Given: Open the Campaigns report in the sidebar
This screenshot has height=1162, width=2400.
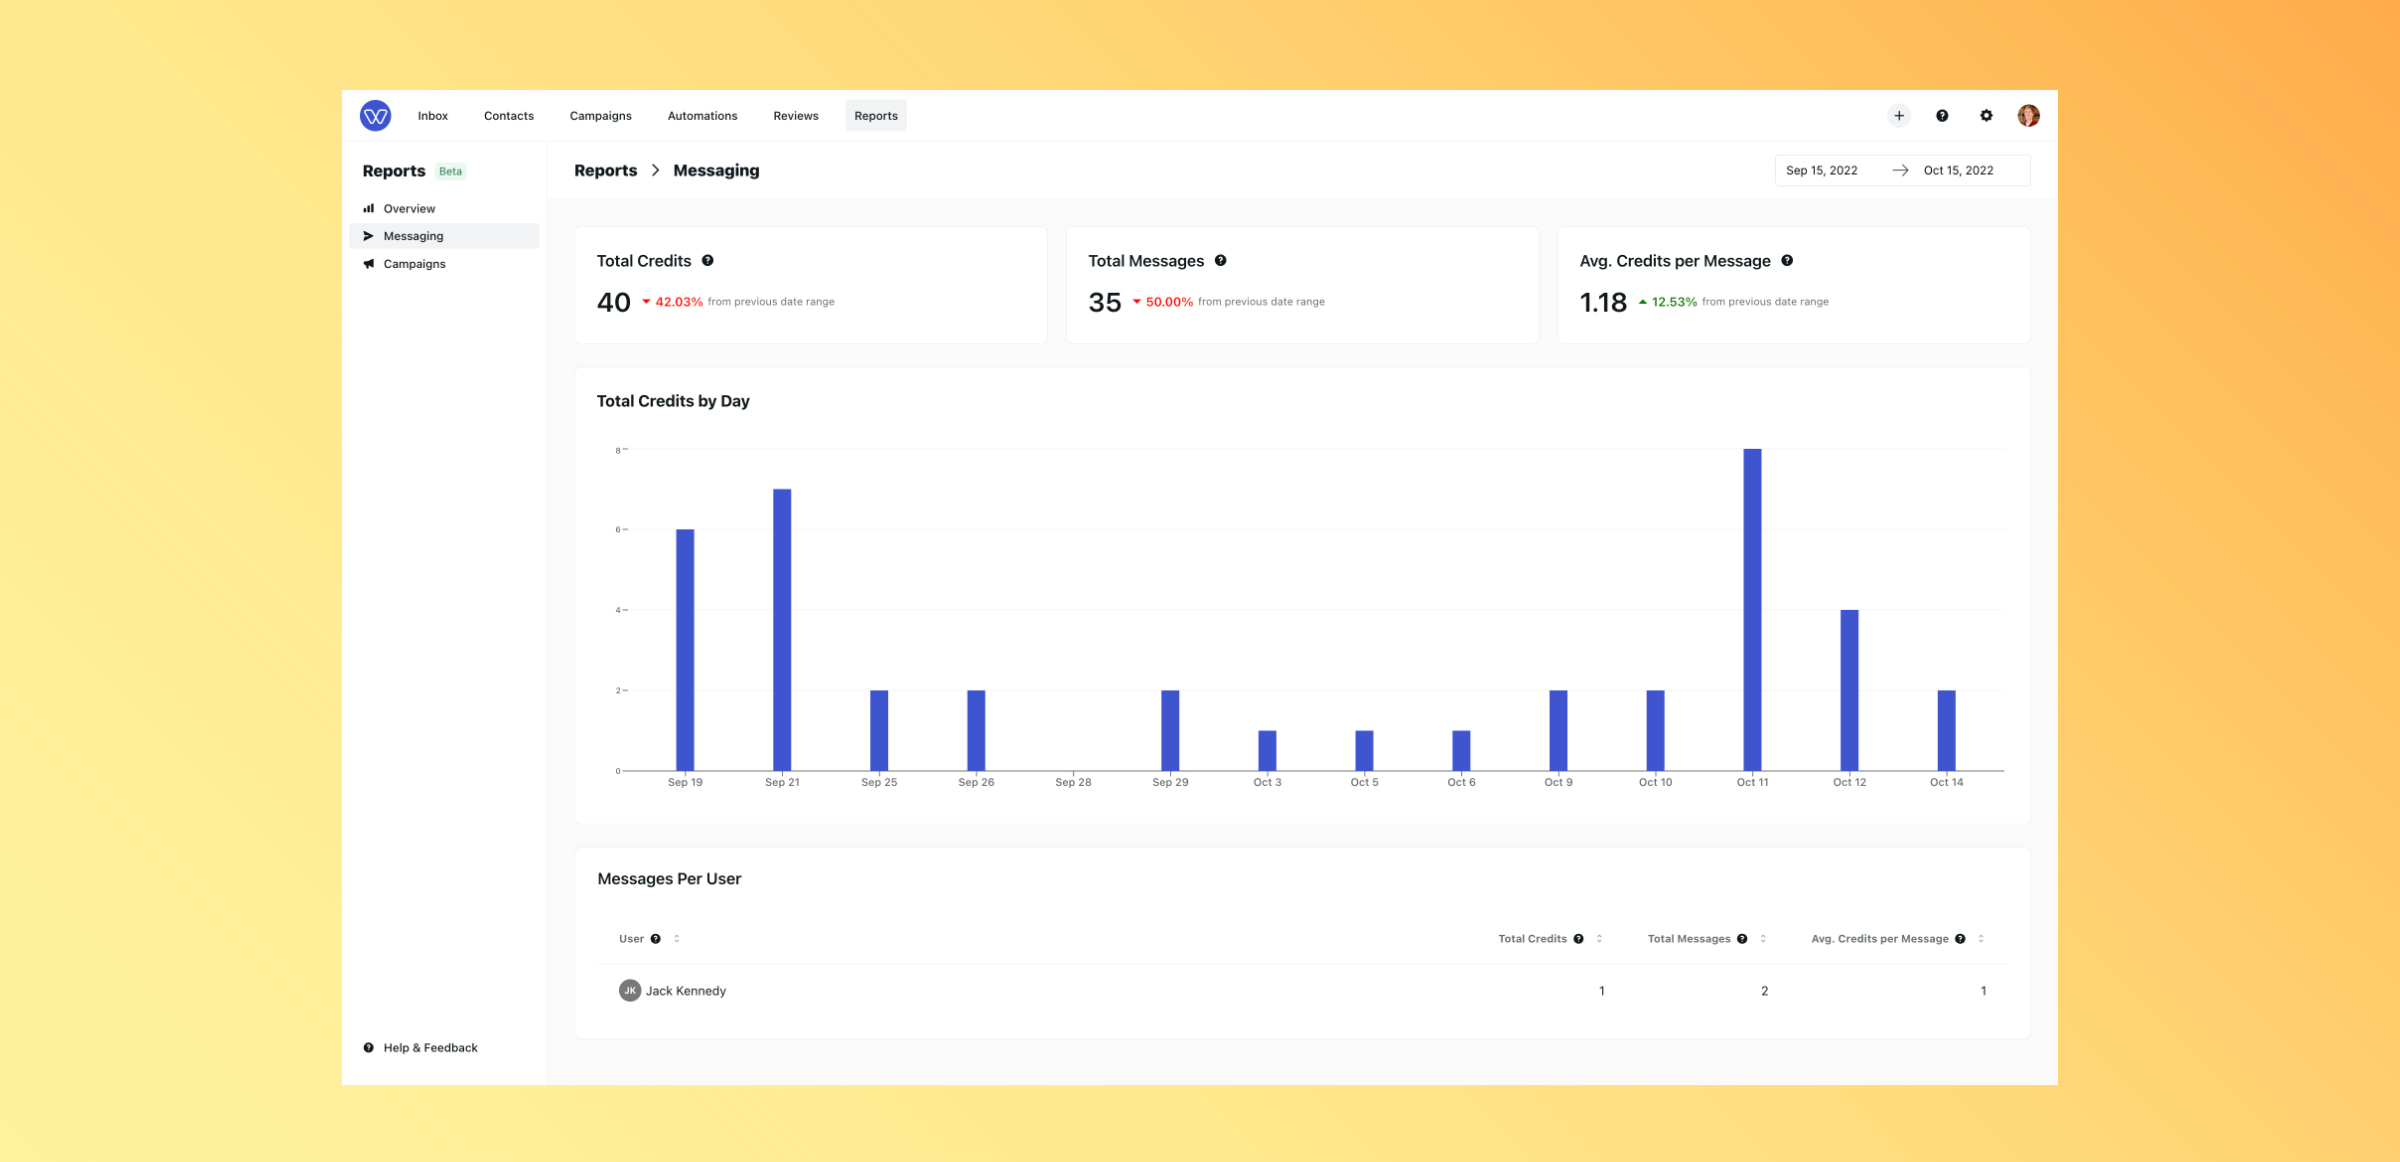Looking at the screenshot, I should 414,263.
